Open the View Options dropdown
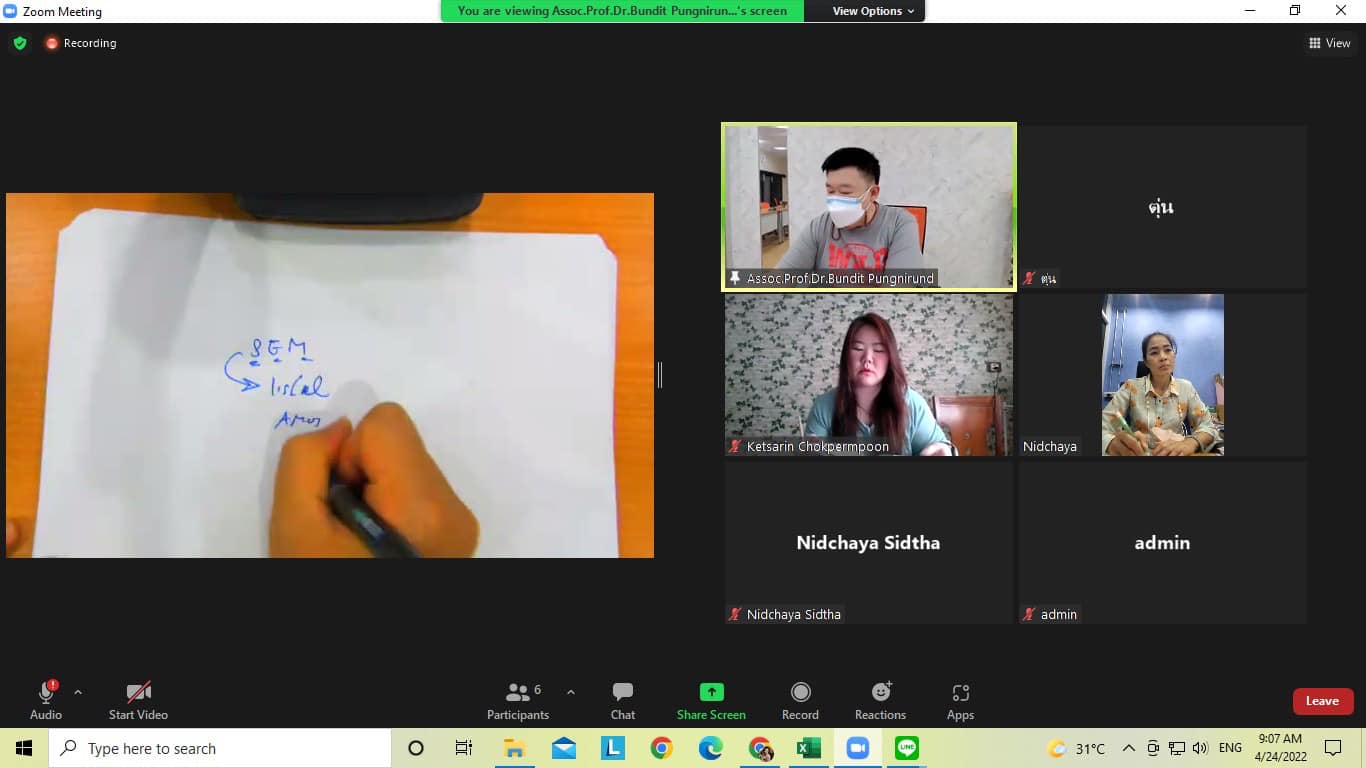 tap(873, 11)
